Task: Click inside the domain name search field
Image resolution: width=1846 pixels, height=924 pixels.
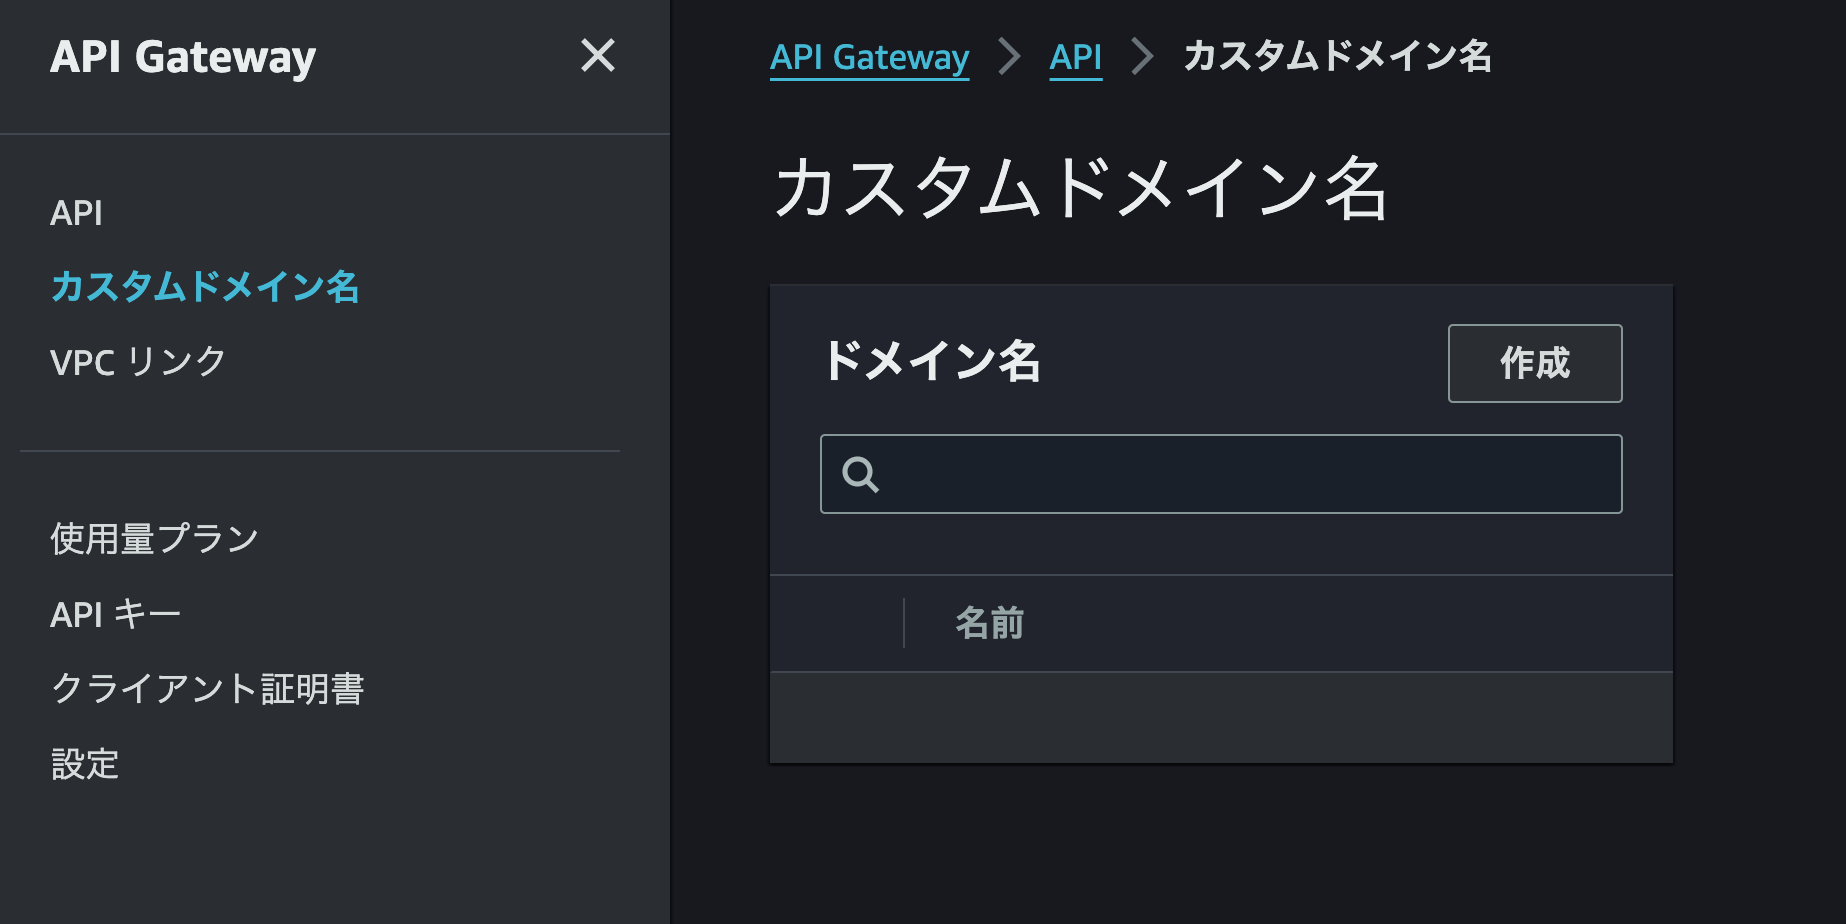Action: 1200,473
